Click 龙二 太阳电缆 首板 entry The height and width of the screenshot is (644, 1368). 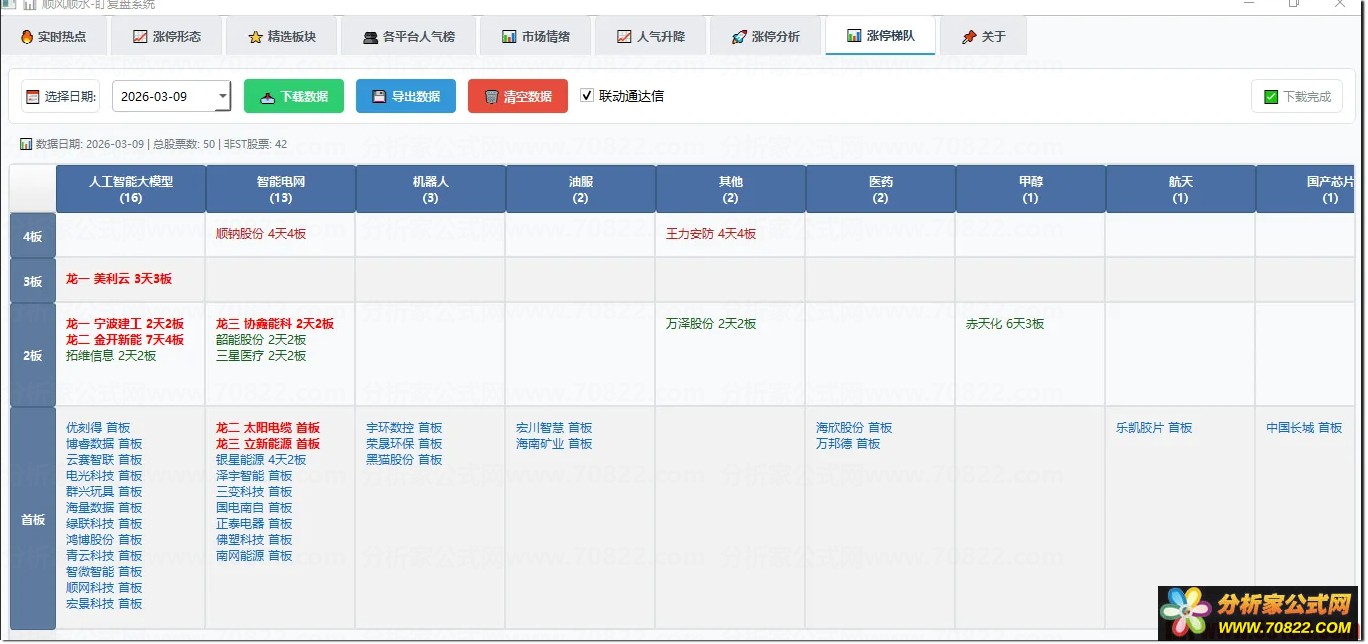point(268,428)
